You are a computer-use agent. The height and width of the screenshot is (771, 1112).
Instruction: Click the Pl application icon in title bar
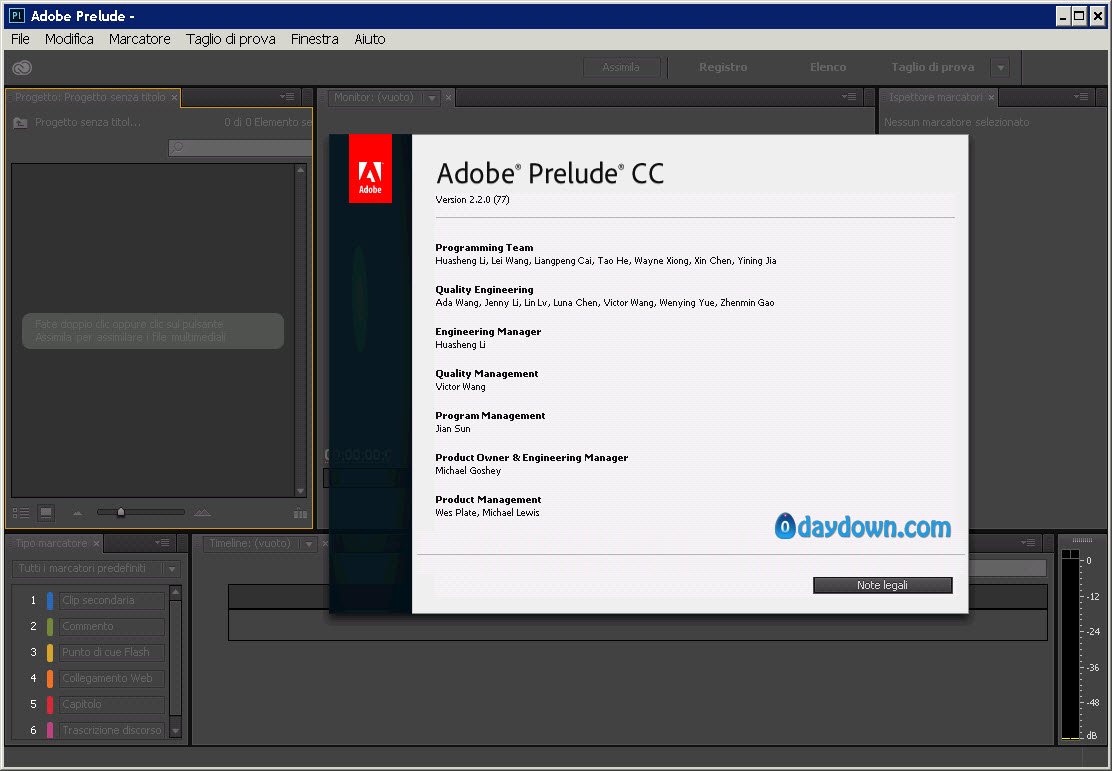click(16, 16)
